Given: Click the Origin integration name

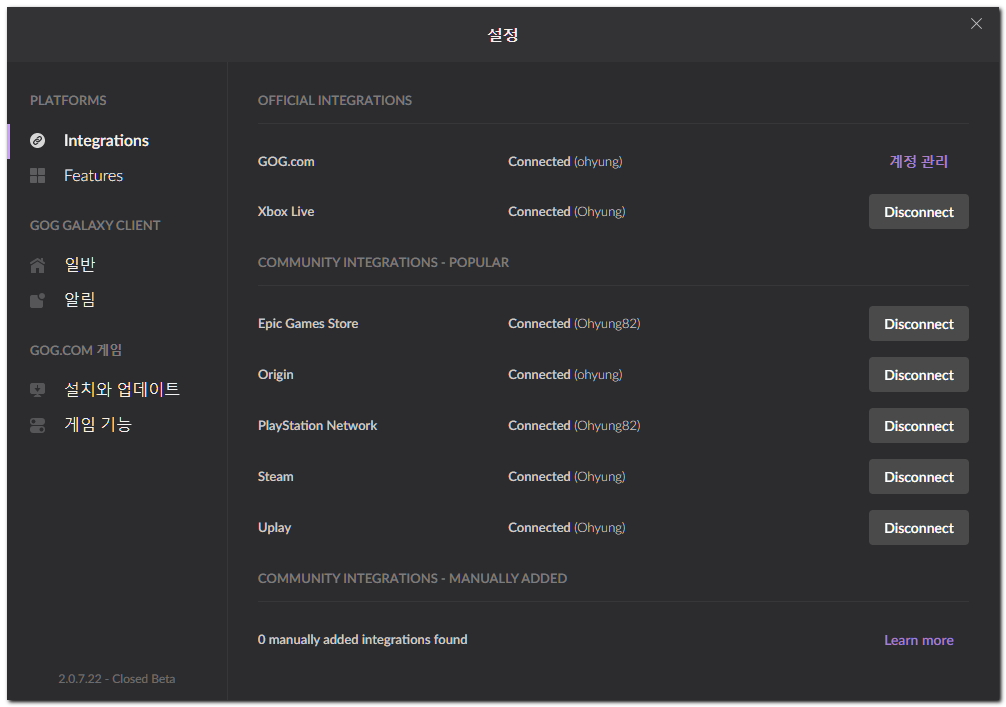Looking at the screenshot, I should 276,375.
